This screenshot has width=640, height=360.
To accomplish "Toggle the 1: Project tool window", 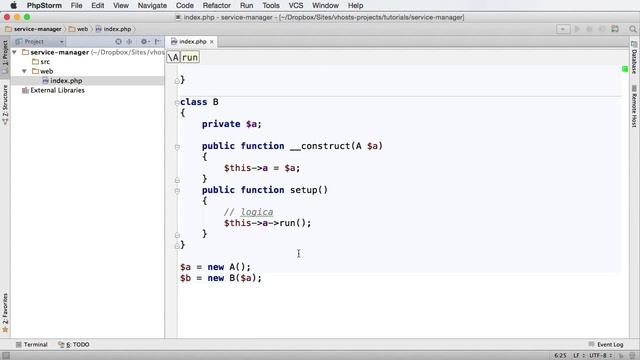I will click(x=5, y=56).
